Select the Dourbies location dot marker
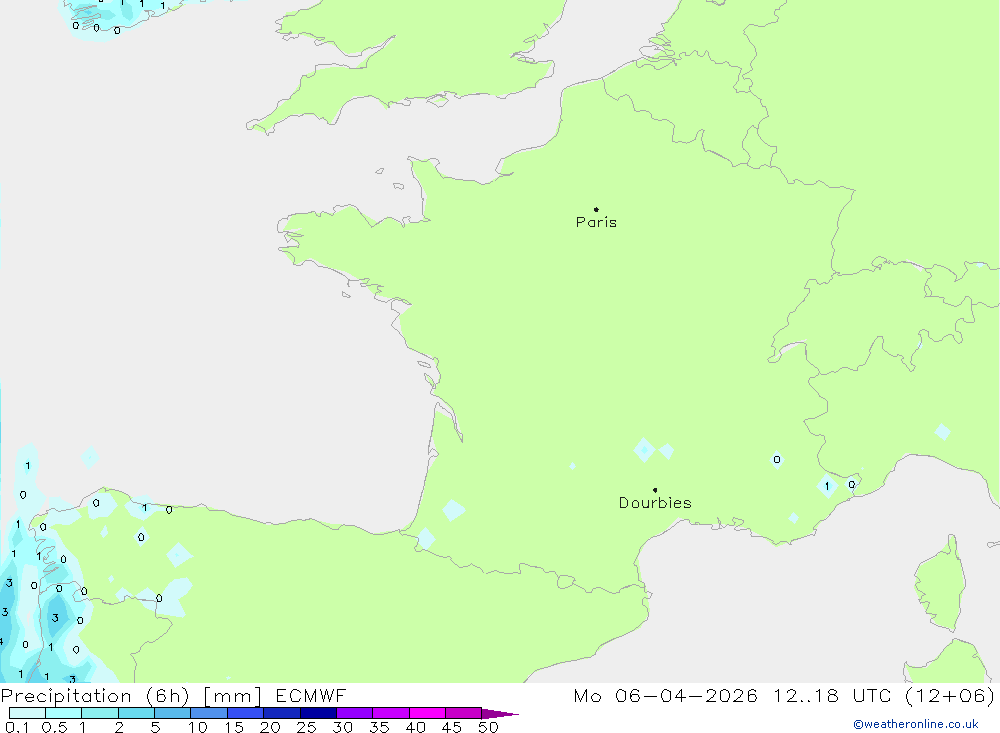 point(655,490)
